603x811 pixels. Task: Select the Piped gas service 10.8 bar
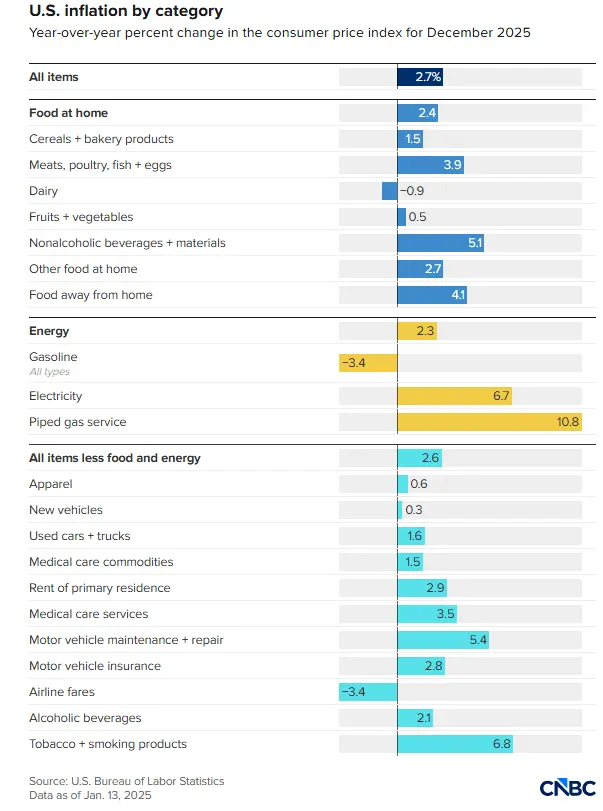tap(489, 422)
